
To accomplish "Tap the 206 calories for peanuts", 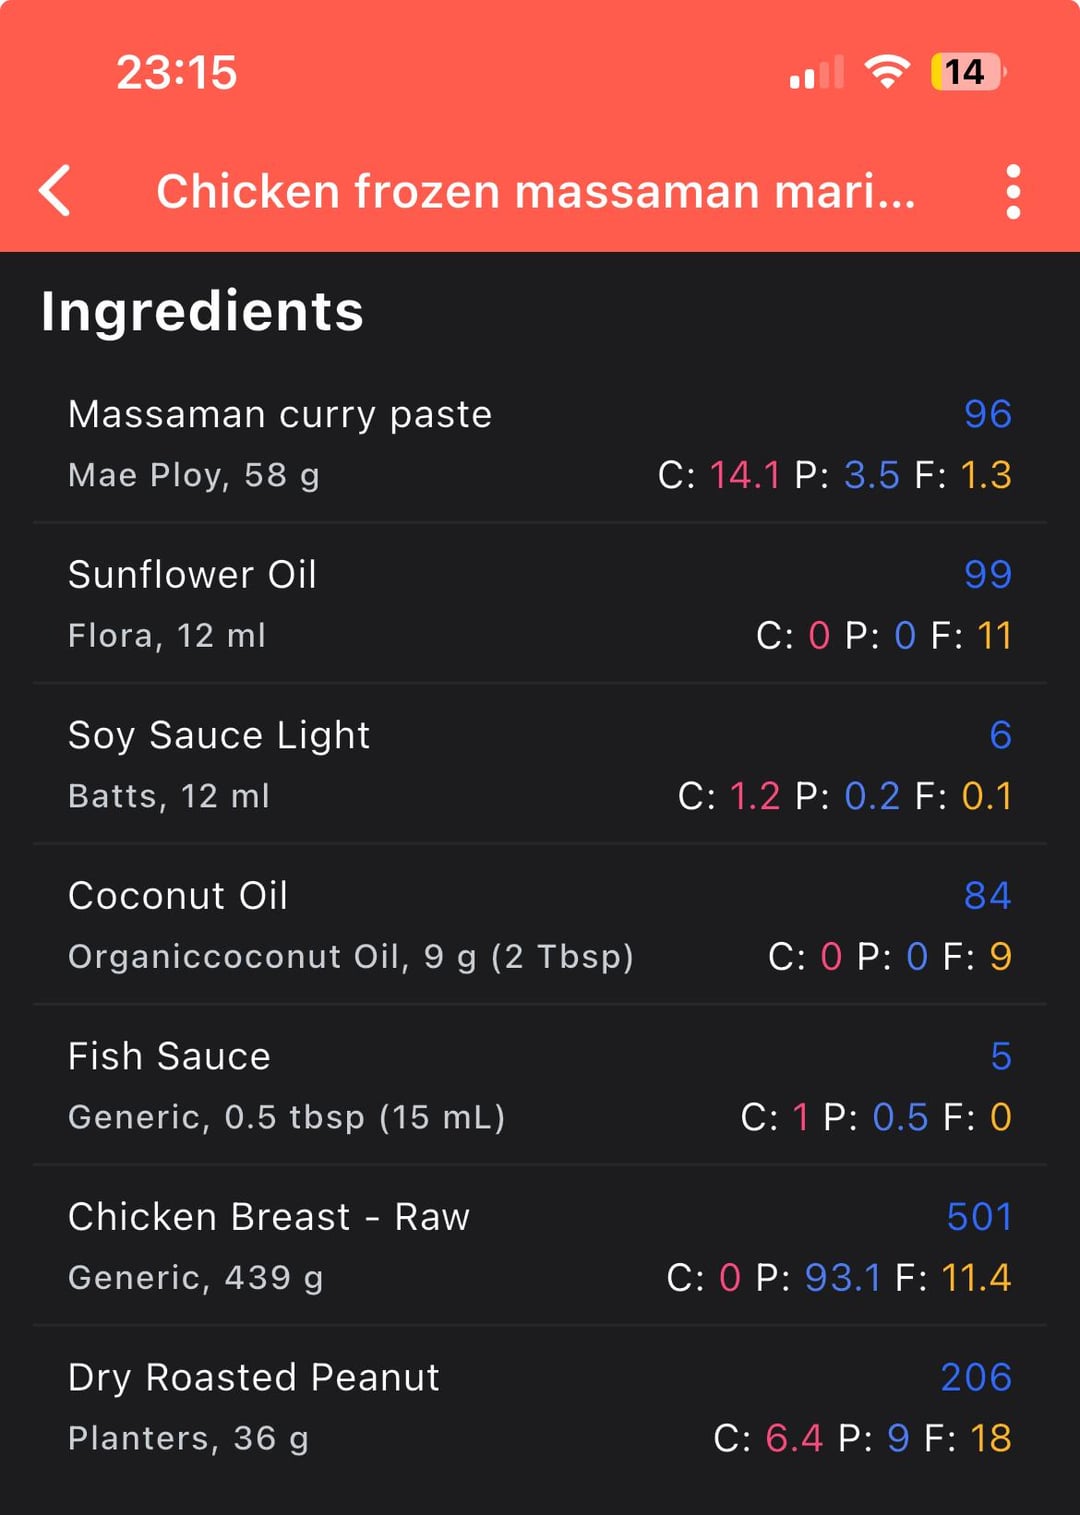I will pos(975,1378).
